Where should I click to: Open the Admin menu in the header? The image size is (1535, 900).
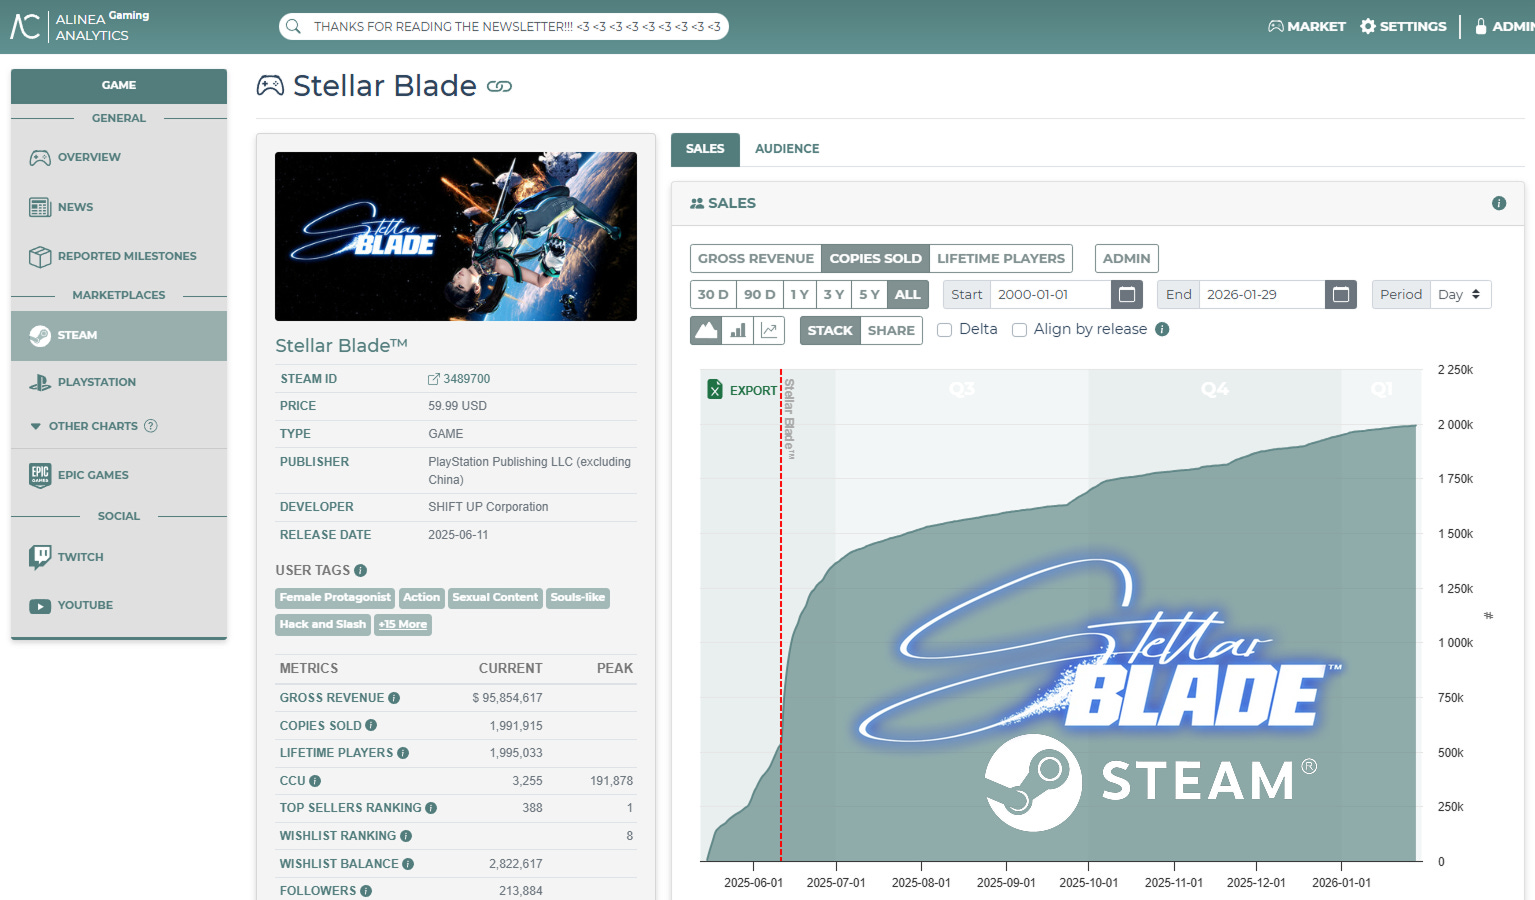(x=1505, y=27)
